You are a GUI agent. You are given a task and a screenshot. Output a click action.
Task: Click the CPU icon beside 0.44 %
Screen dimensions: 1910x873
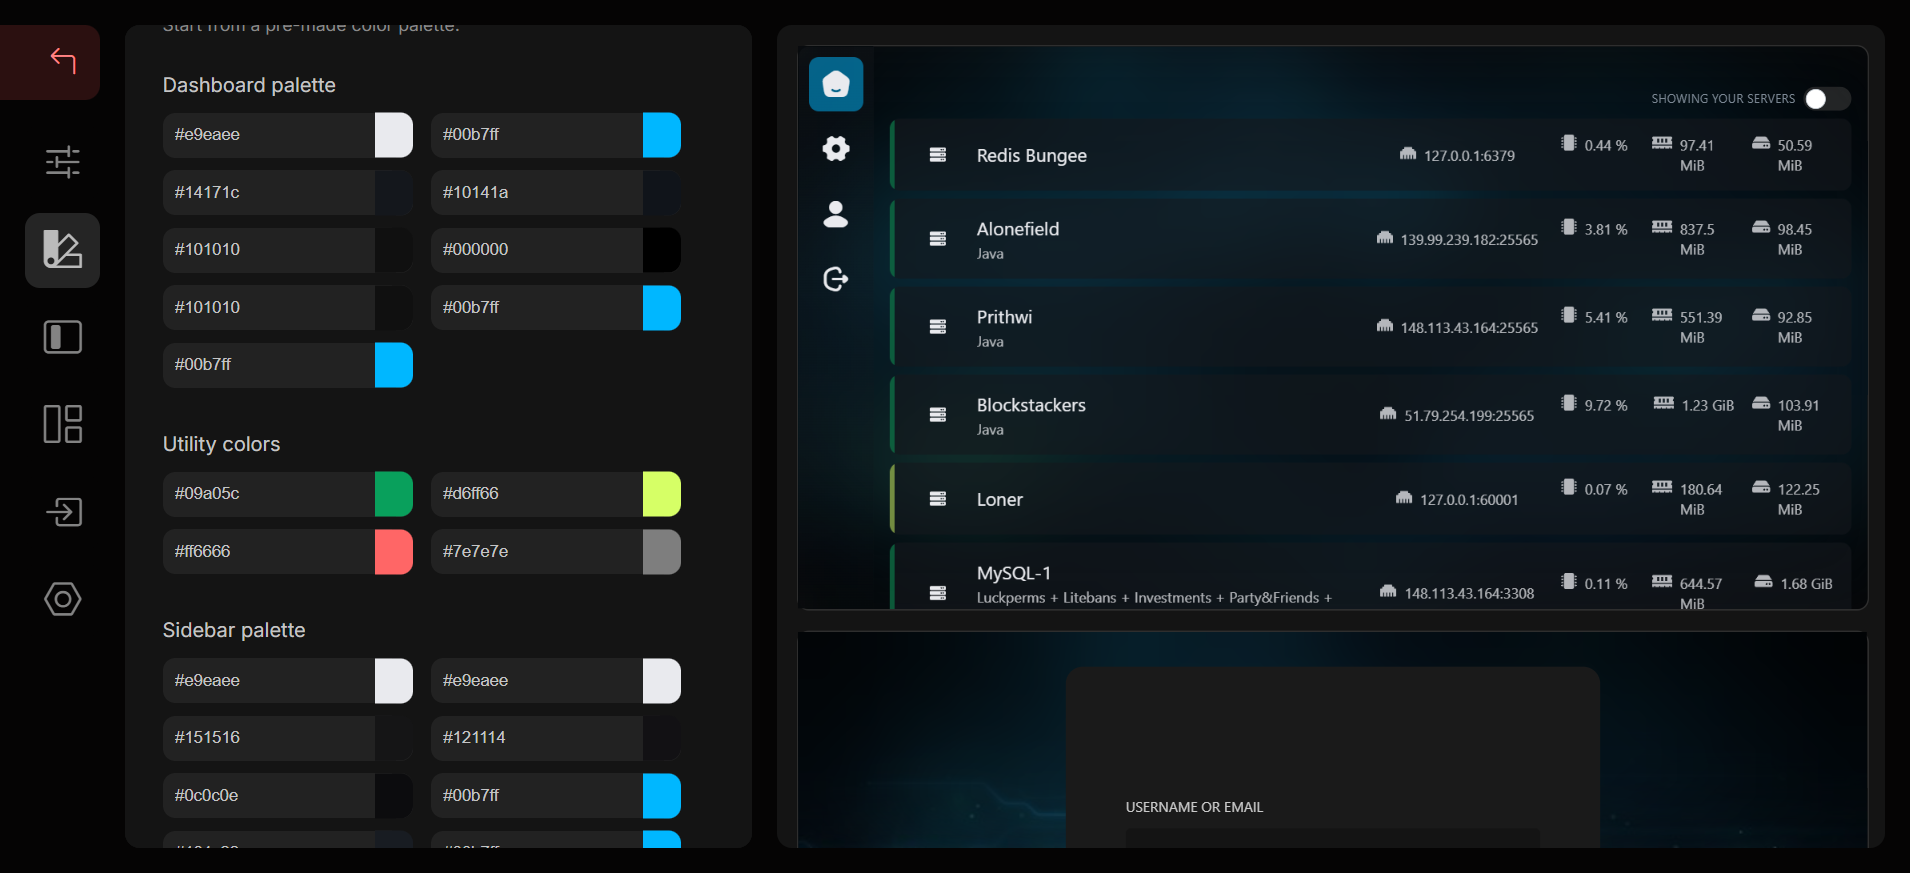pyautogui.click(x=1569, y=143)
